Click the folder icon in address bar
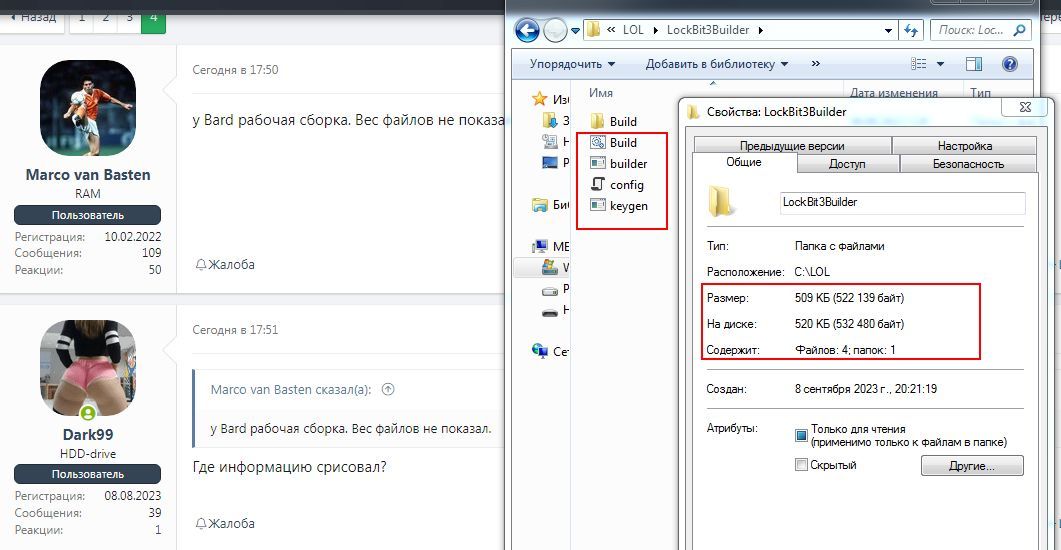This screenshot has height=550, width=1061. (593, 30)
